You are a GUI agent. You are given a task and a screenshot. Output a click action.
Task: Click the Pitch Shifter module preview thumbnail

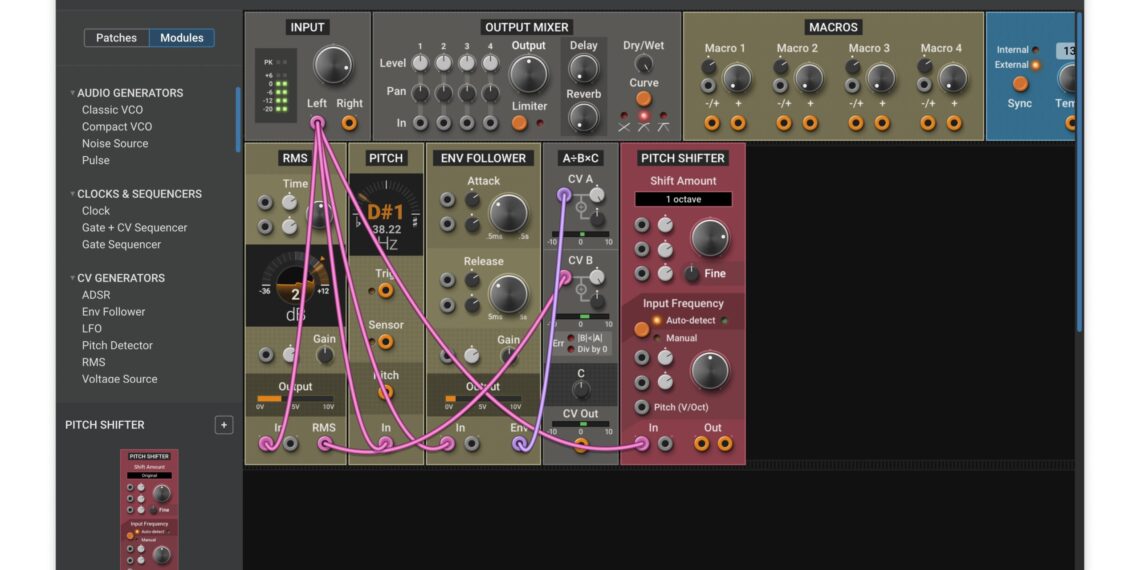149,508
